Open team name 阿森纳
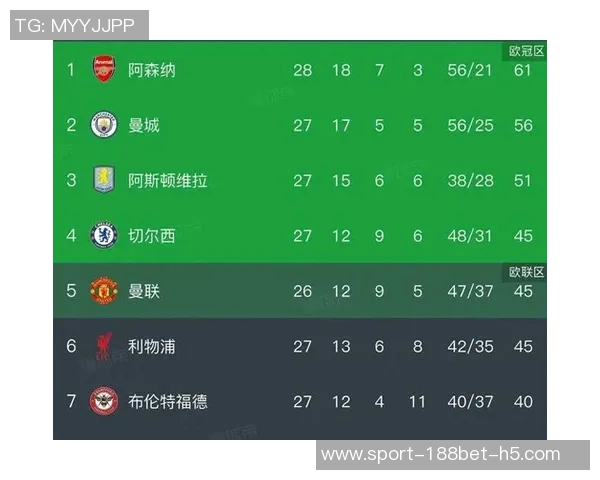 (152, 70)
